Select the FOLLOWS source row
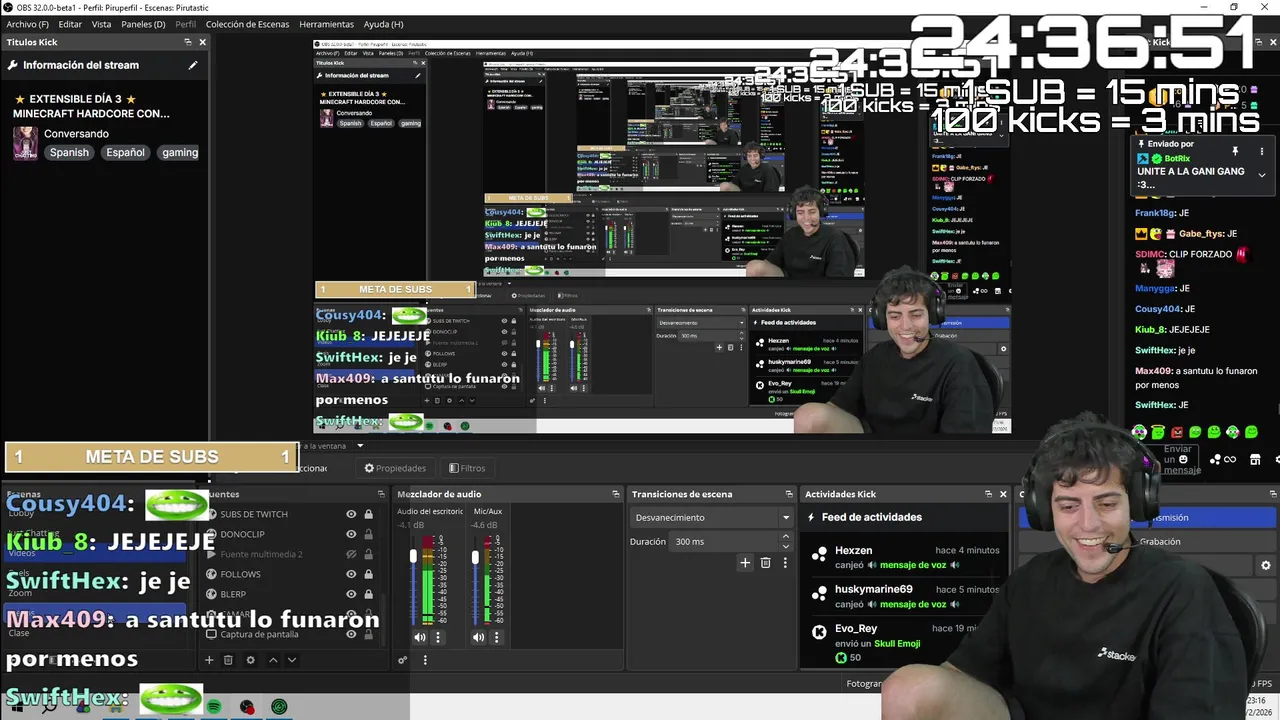 point(290,574)
